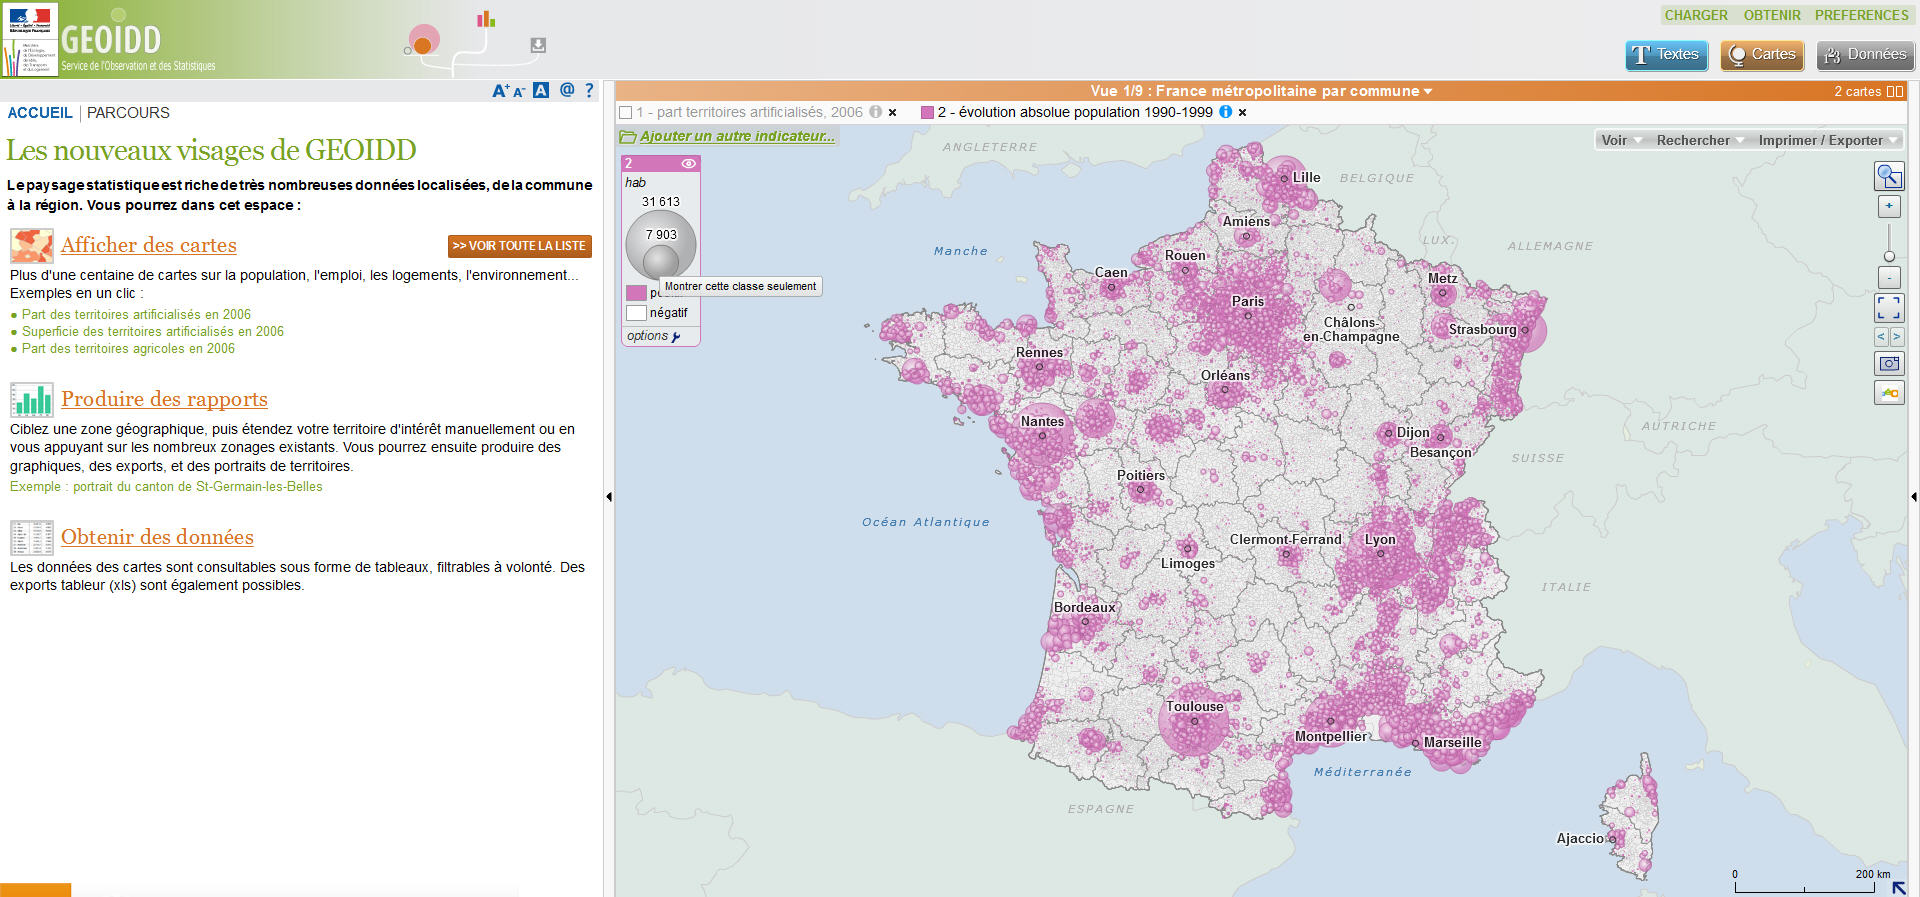Click the gray download icon in header

tap(538, 45)
